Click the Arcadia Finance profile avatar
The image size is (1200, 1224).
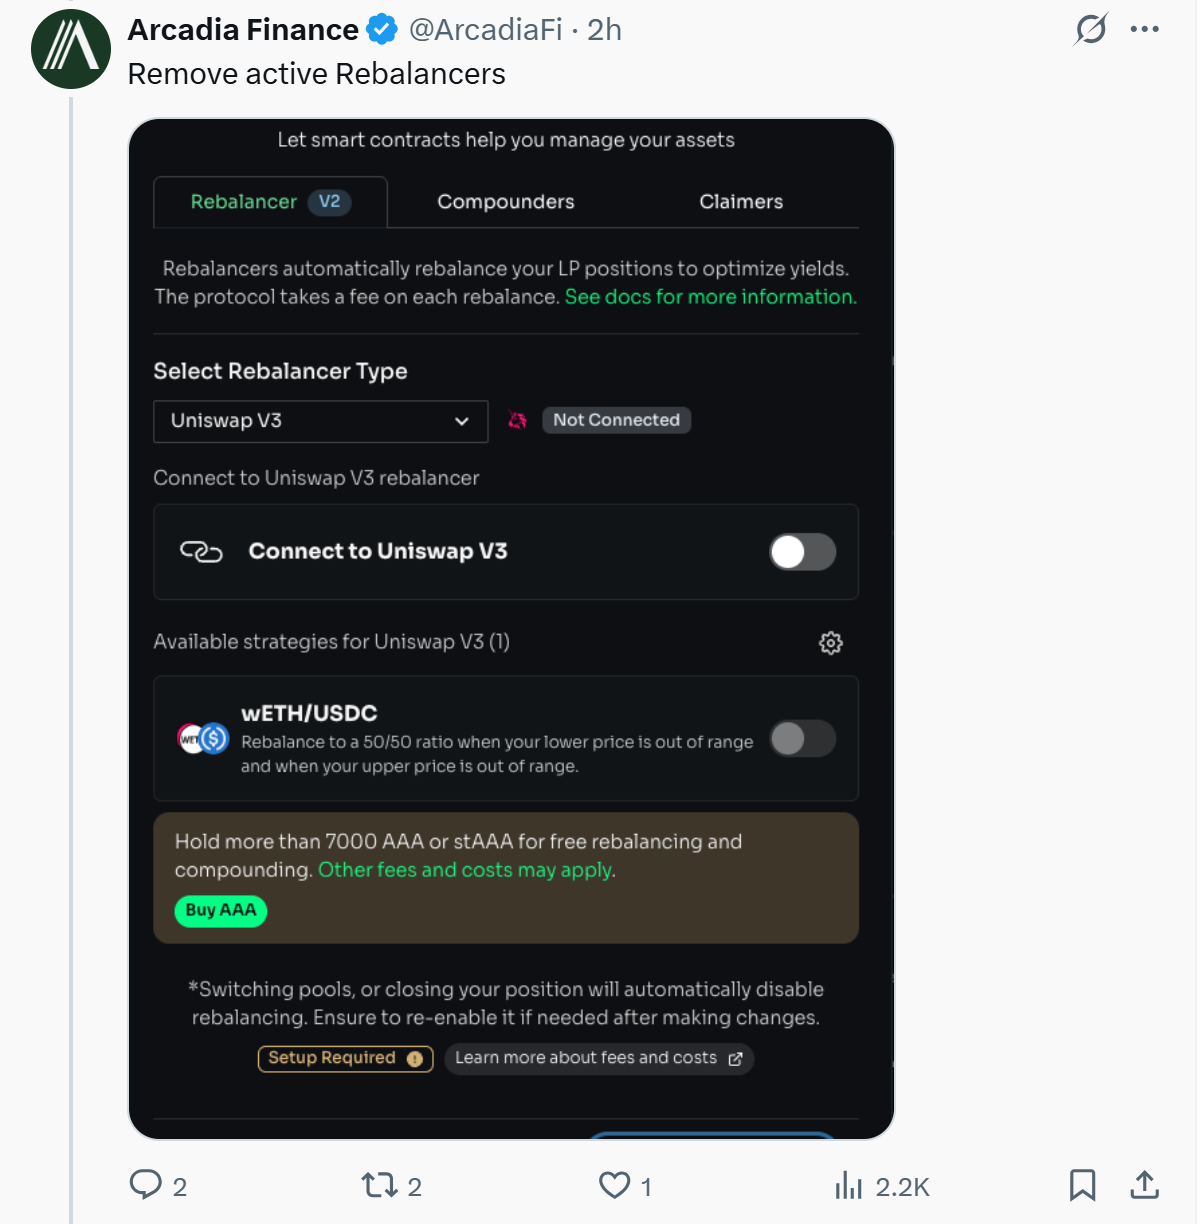[x=71, y=49]
